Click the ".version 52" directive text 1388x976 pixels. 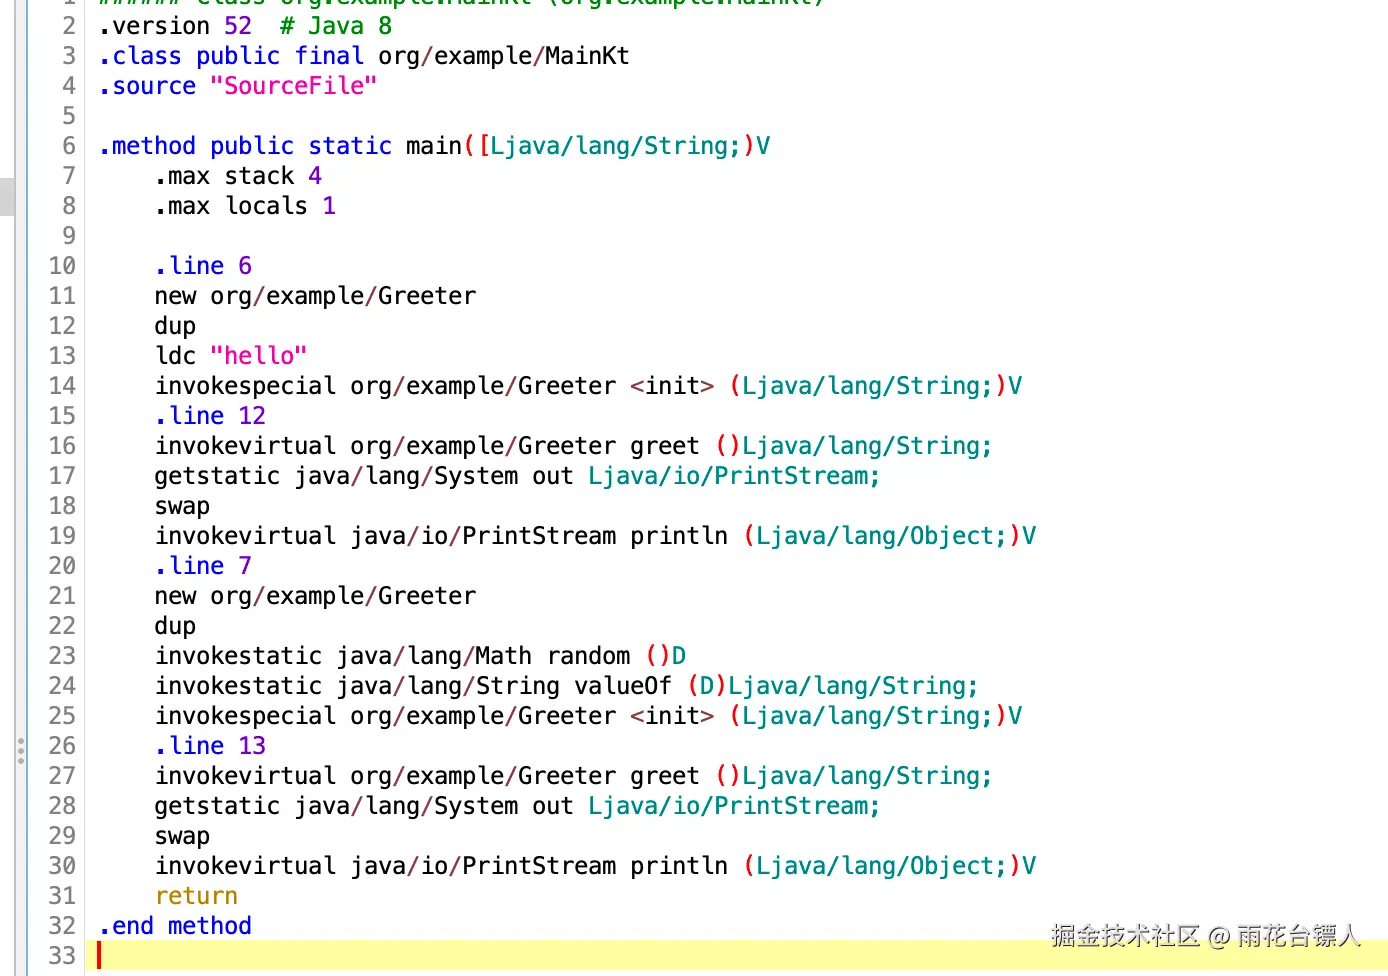[176, 26]
